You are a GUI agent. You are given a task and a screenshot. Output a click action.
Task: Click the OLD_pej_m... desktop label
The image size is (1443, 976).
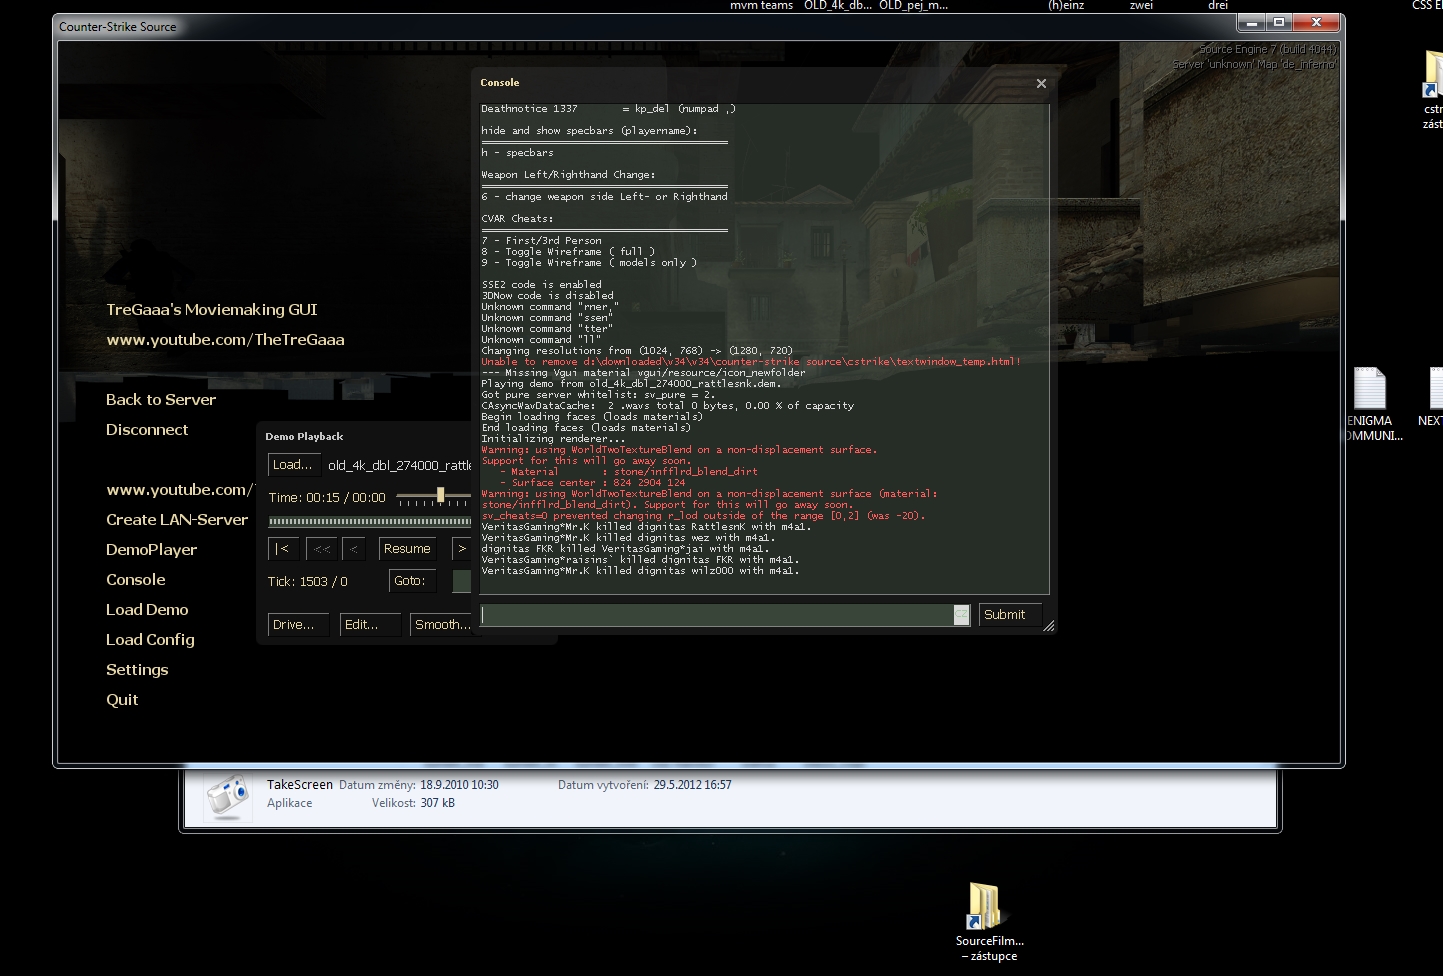[913, 6]
